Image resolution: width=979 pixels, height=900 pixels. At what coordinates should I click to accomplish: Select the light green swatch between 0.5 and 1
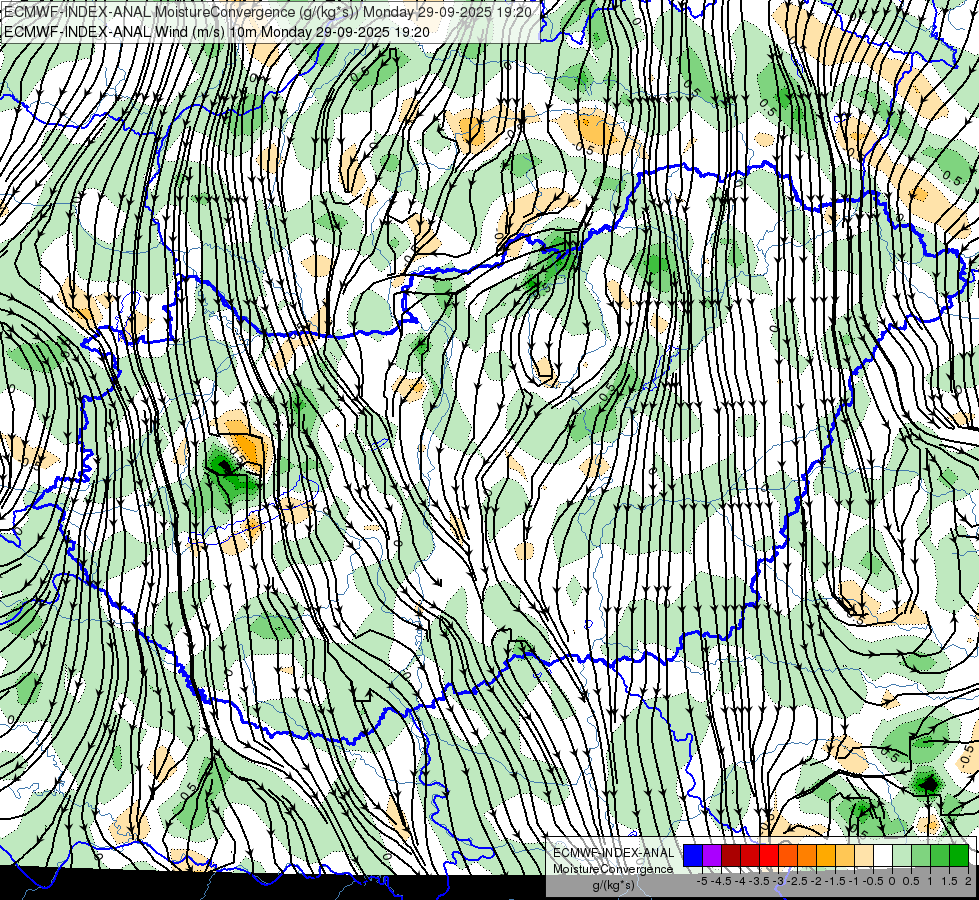click(x=921, y=855)
